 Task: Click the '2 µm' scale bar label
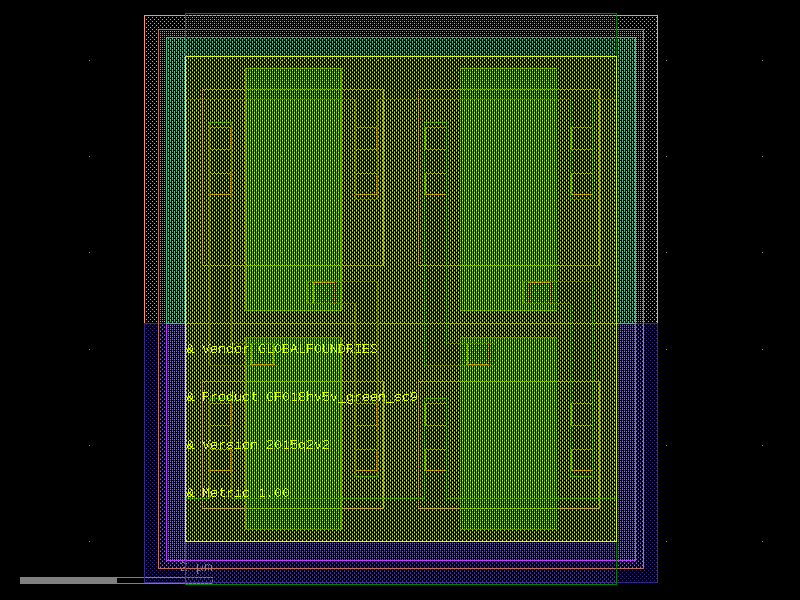point(196,568)
